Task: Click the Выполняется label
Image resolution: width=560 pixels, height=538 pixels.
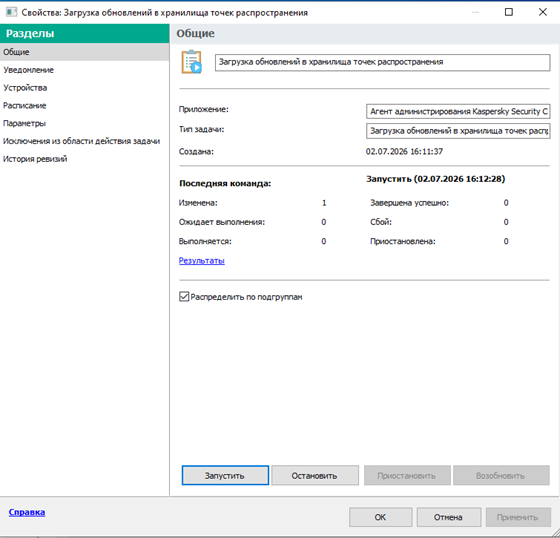Action: 205,241
